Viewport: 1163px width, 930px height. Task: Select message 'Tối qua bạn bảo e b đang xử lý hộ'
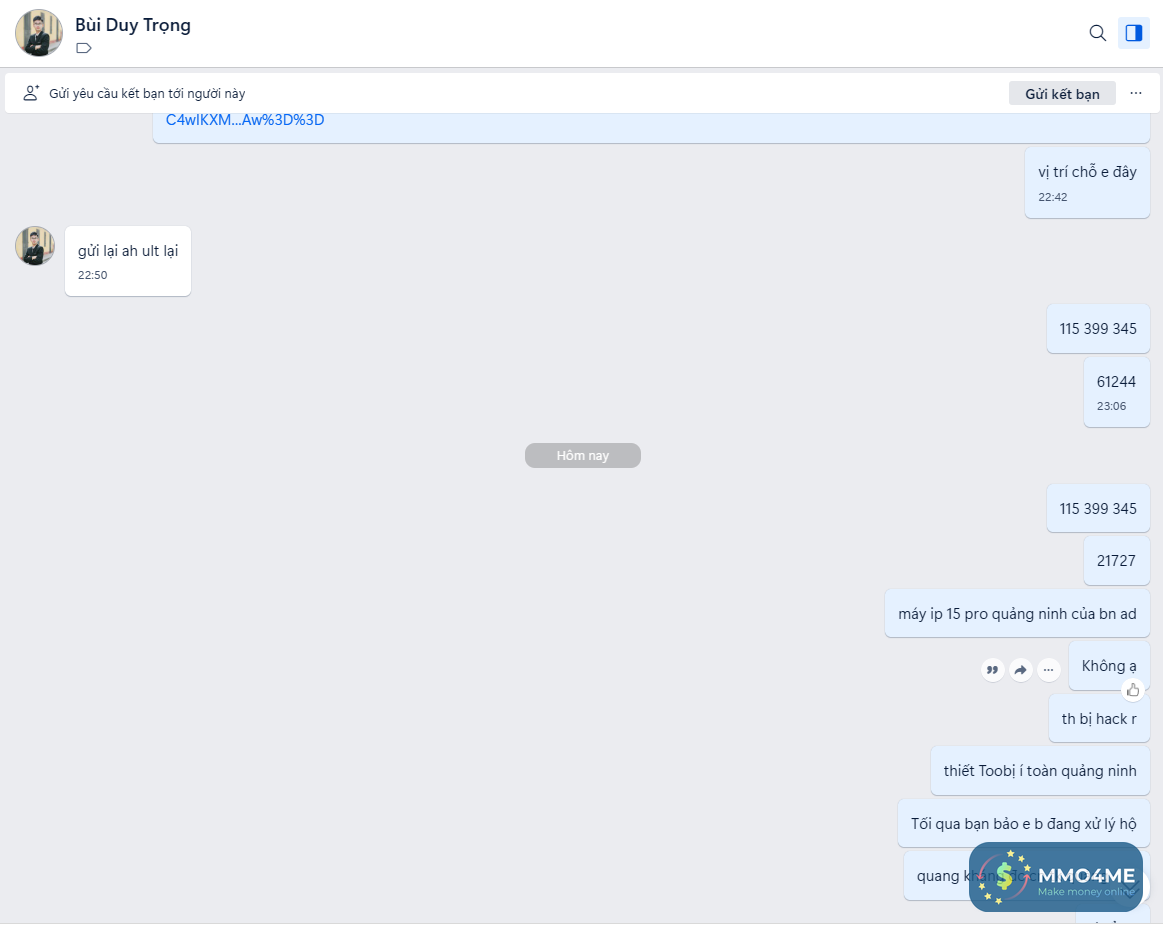1024,823
